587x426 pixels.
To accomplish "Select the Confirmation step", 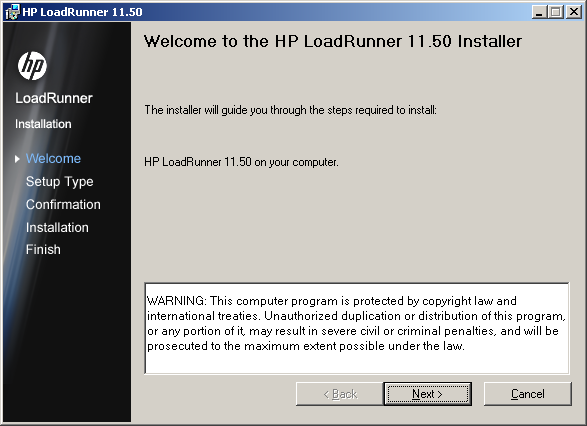I will click(x=63, y=204).
